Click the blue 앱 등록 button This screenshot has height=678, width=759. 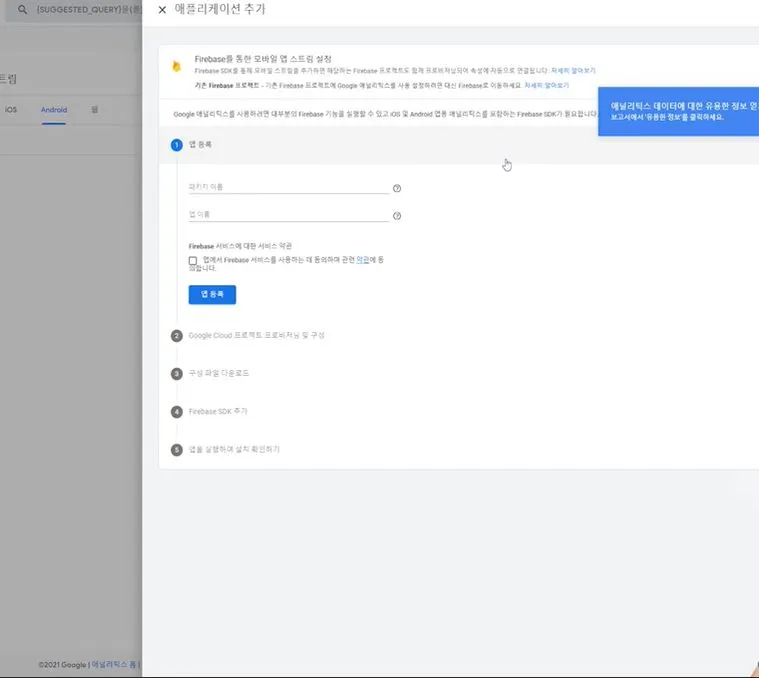click(212, 294)
